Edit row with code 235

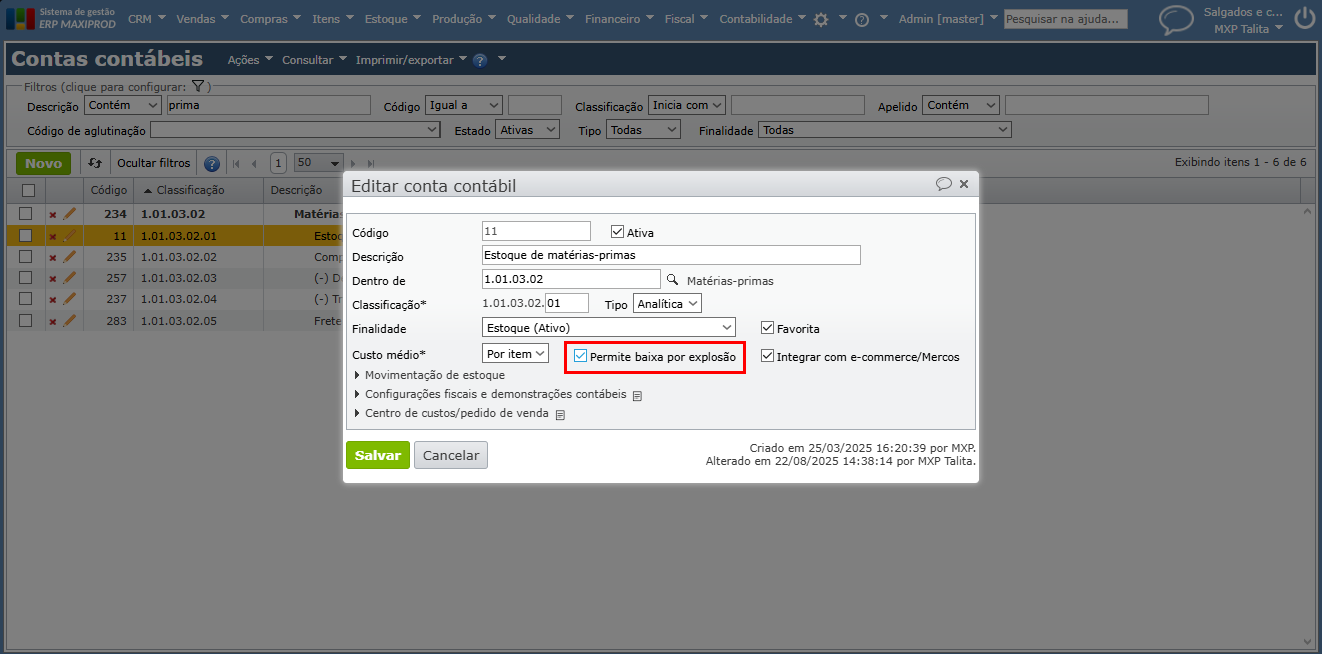(x=69, y=257)
